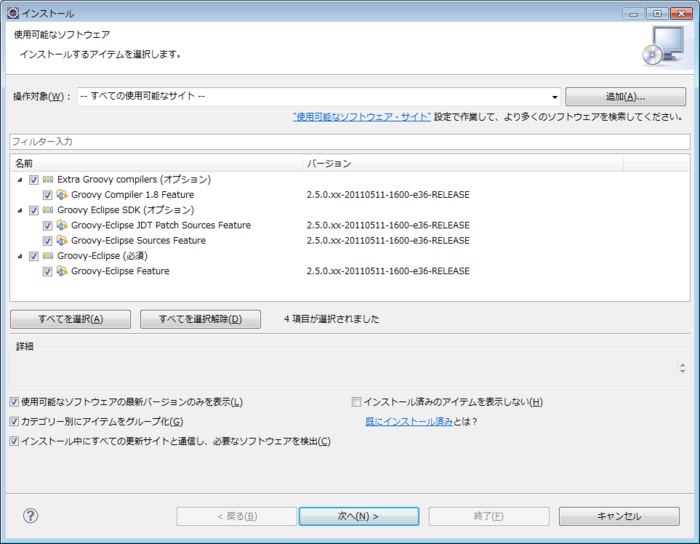700x544 pixels.
Task: Select Groovy-Eclipse JDT Patch Sources Feature row
Action: coord(161,225)
